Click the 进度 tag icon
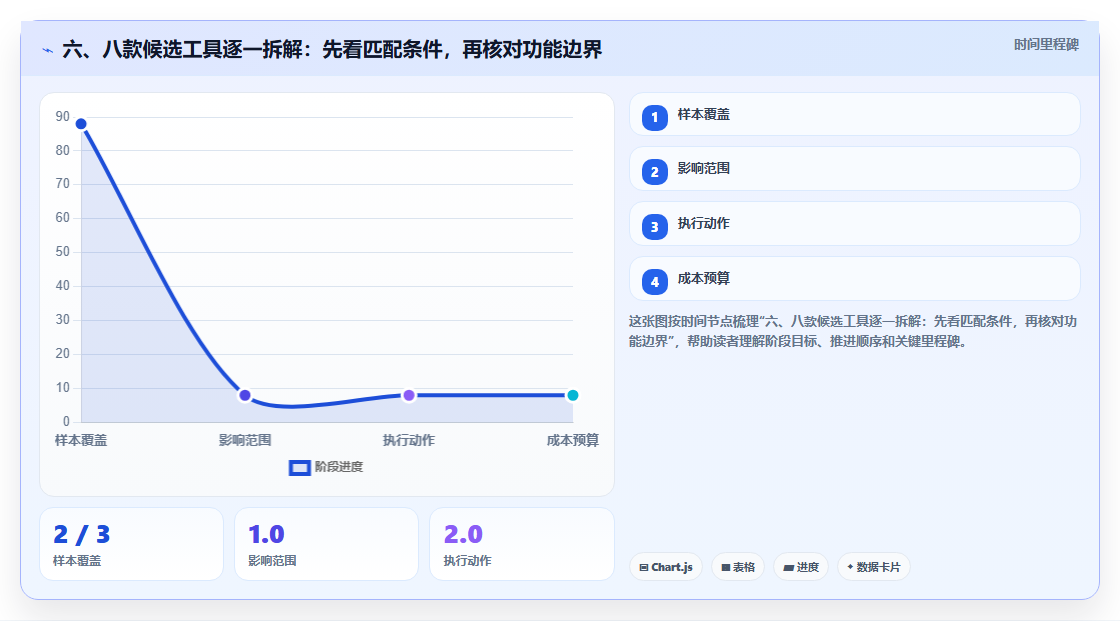This screenshot has height=621, width=1120. (789, 567)
